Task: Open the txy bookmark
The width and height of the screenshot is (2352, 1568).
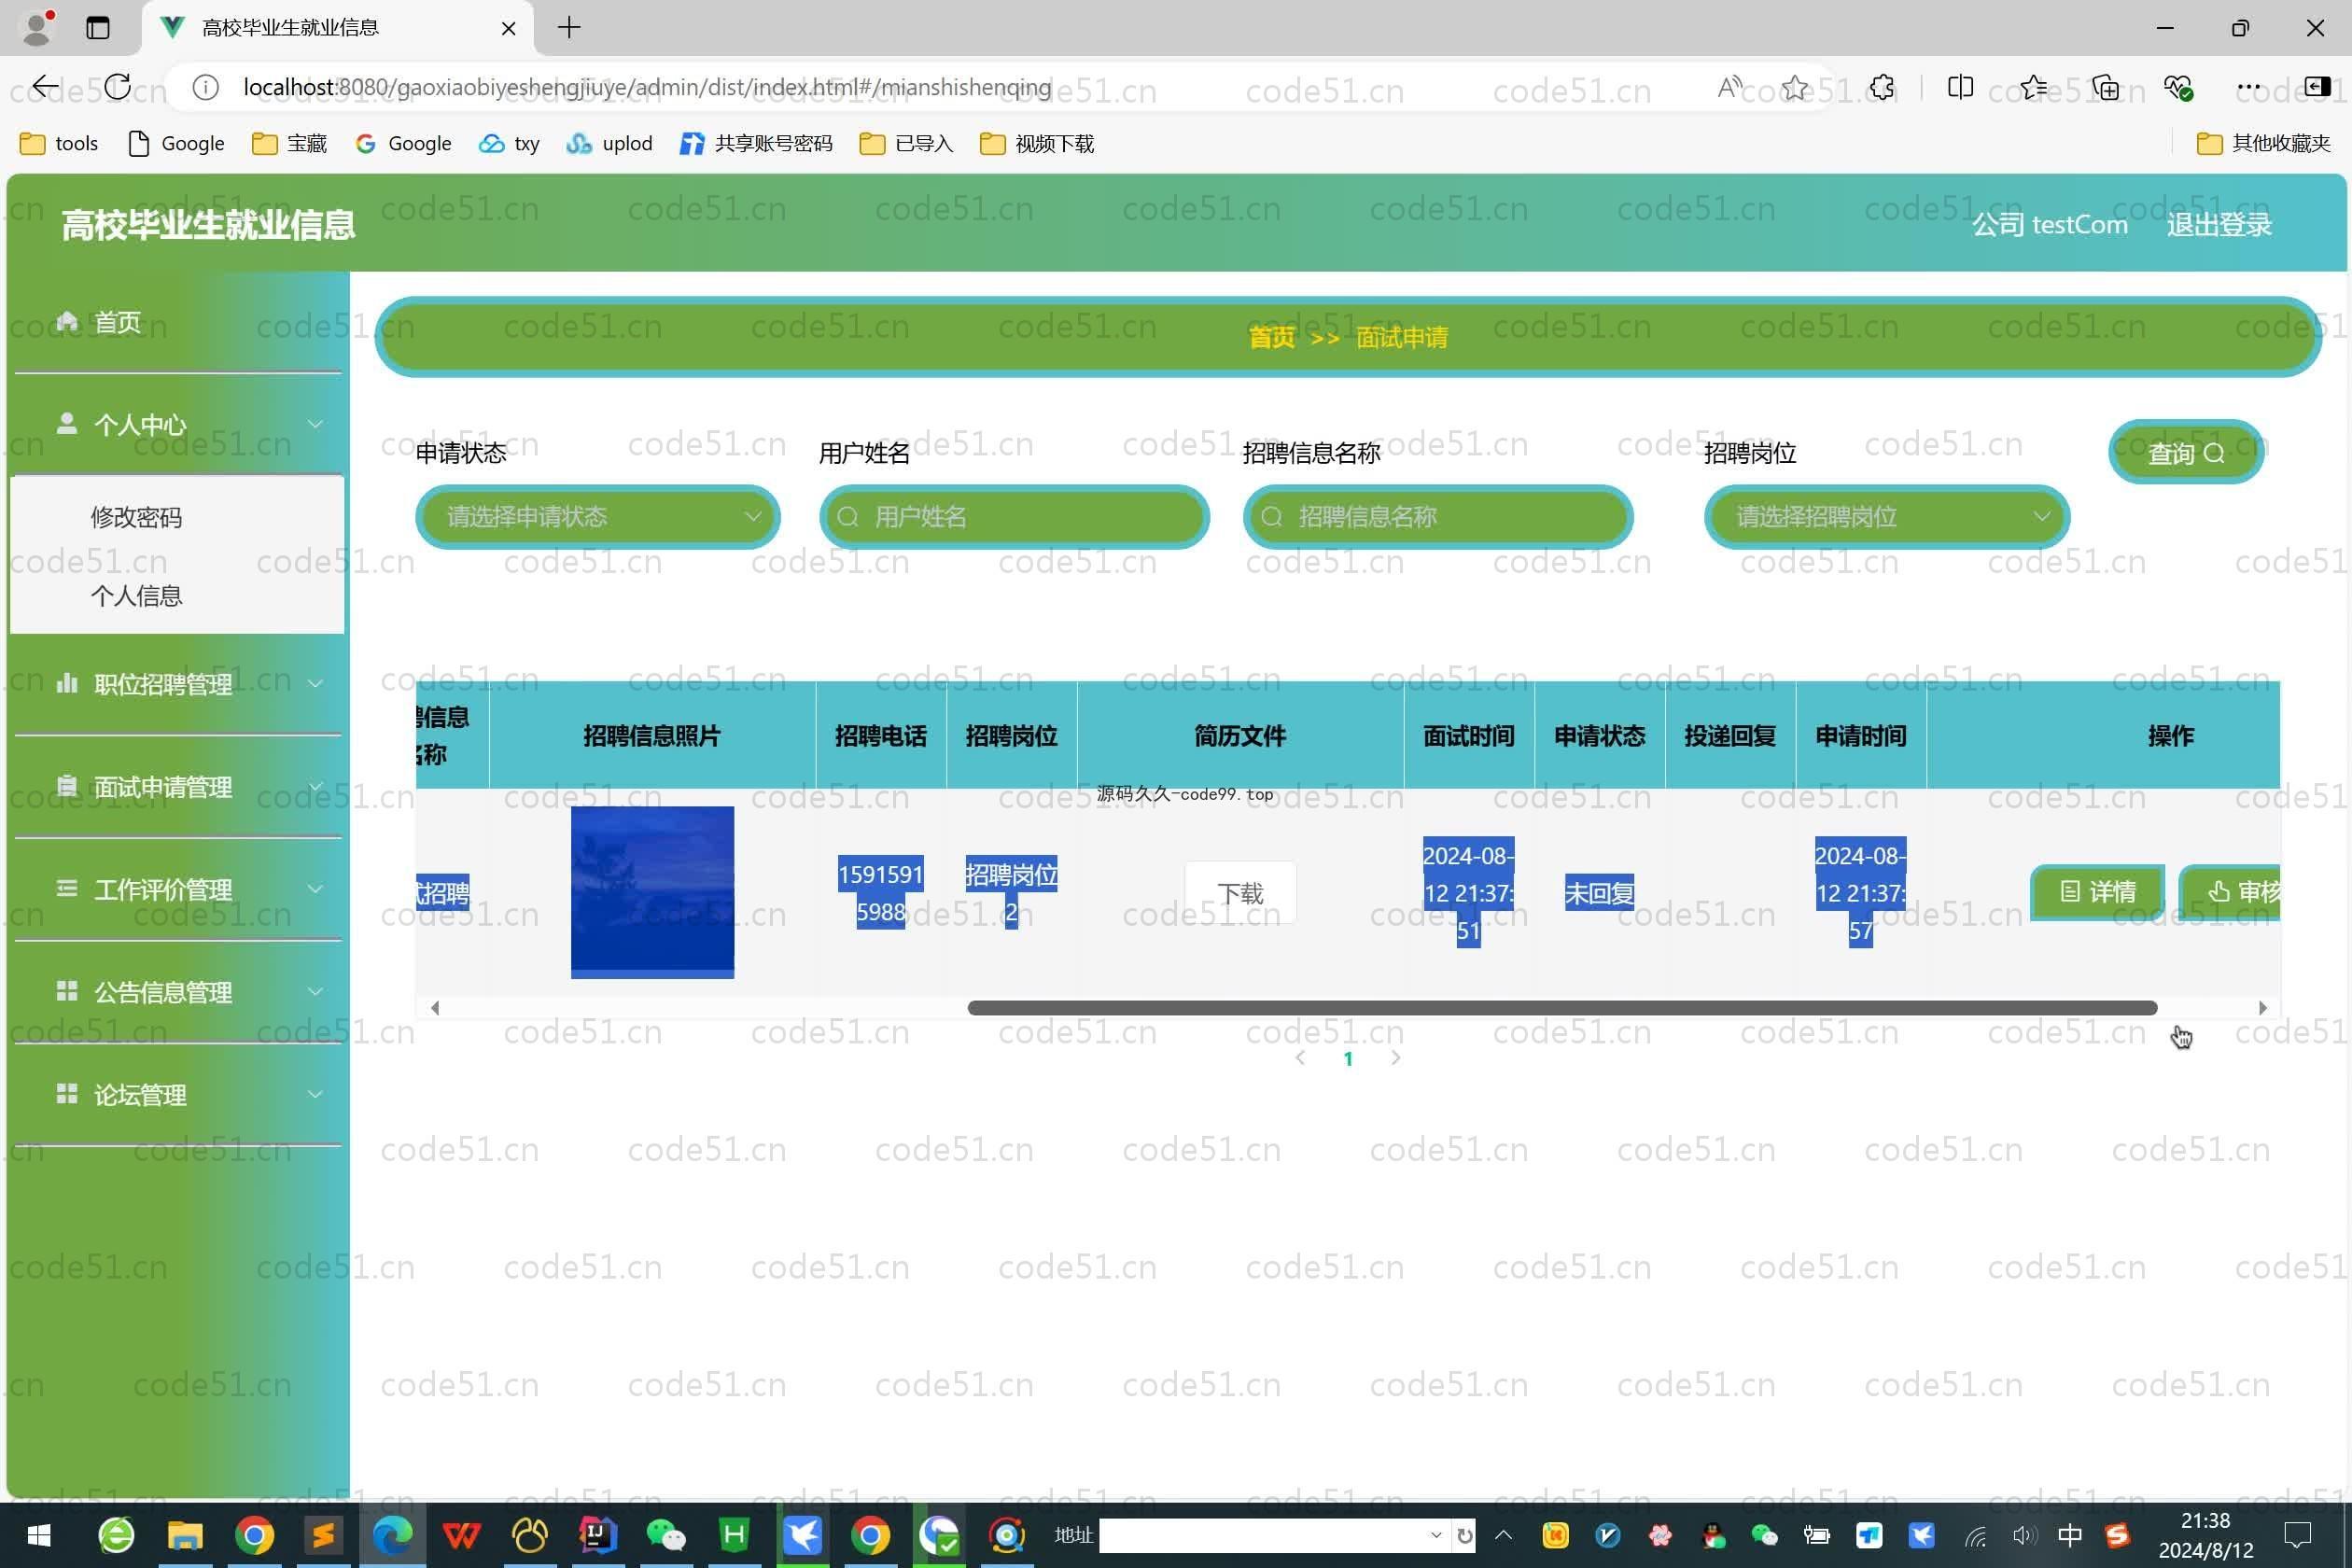Action: [509, 144]
